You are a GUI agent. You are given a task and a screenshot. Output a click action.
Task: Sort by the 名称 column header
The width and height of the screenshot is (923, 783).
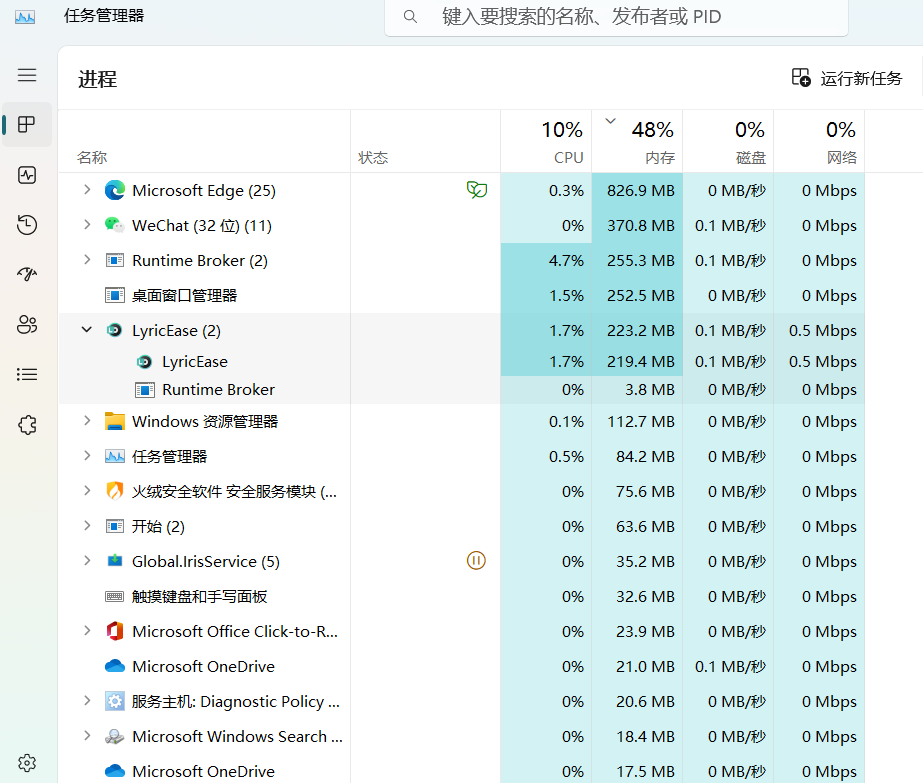204,141
